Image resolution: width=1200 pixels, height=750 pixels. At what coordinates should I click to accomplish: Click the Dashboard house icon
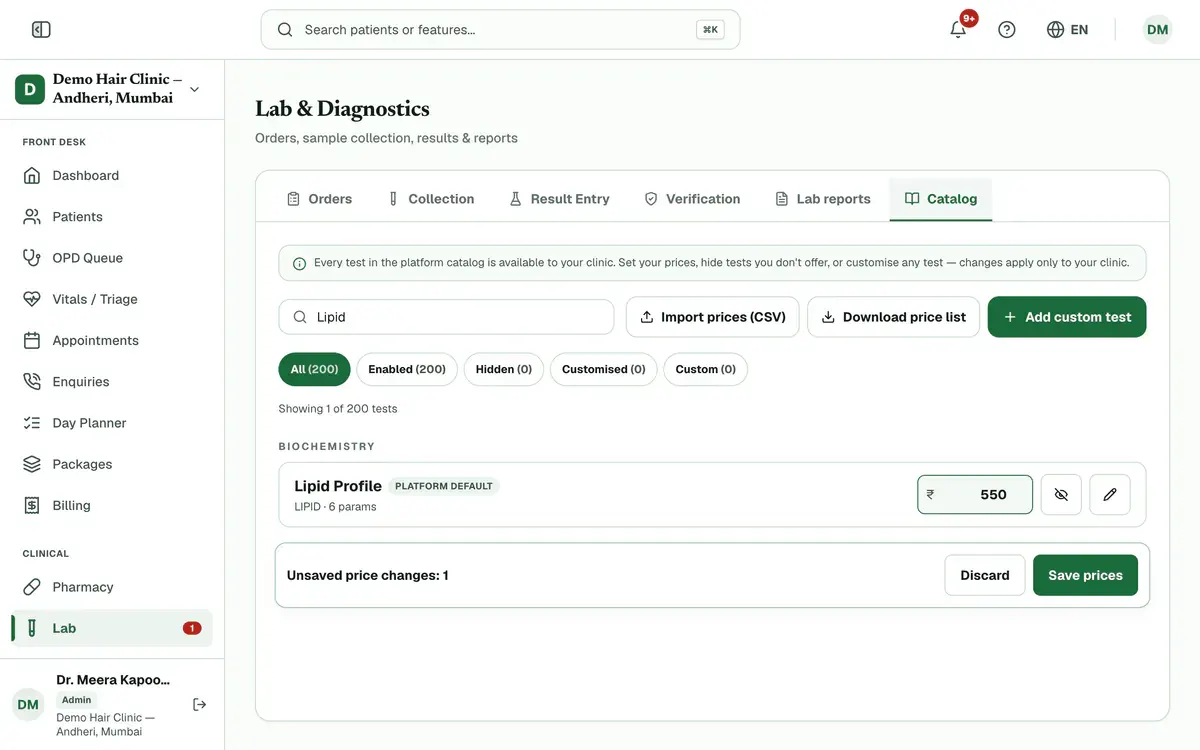32,176
